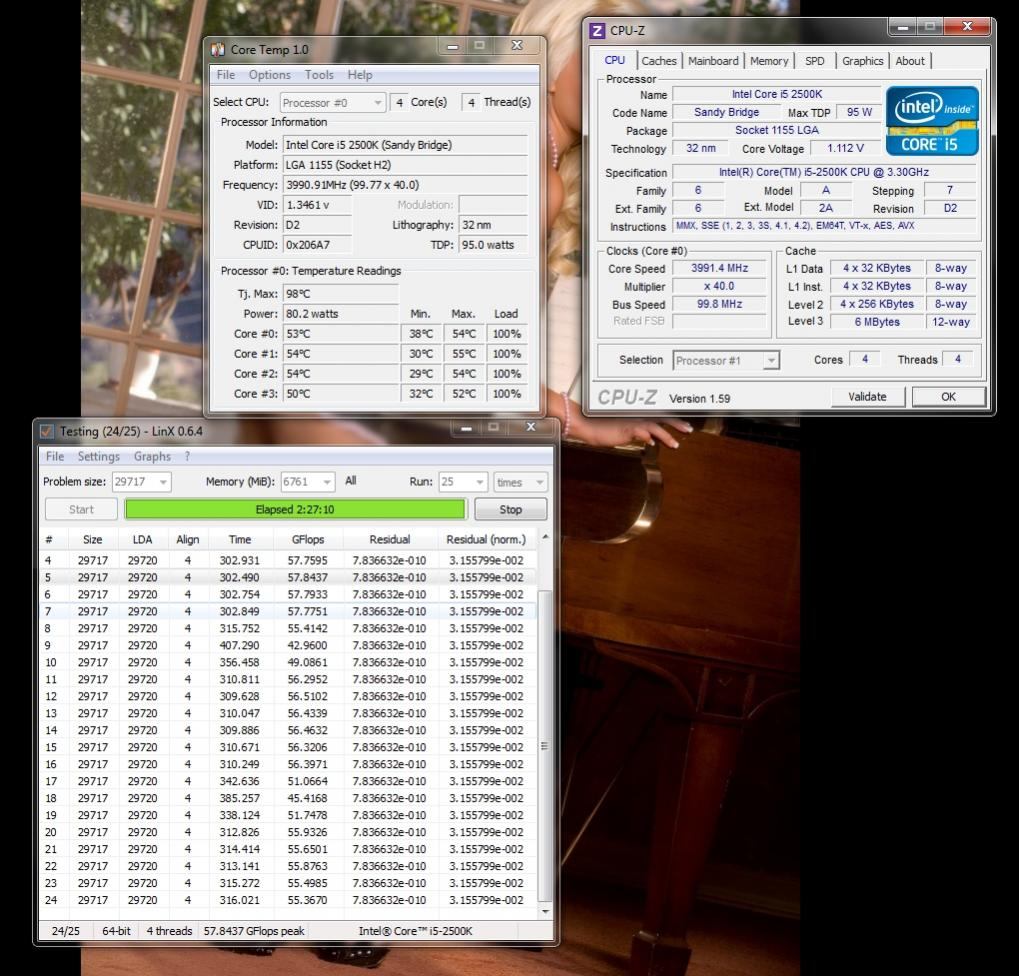Open Tools menu in Core Temp
1019x976 pixels.
point(319,75)
